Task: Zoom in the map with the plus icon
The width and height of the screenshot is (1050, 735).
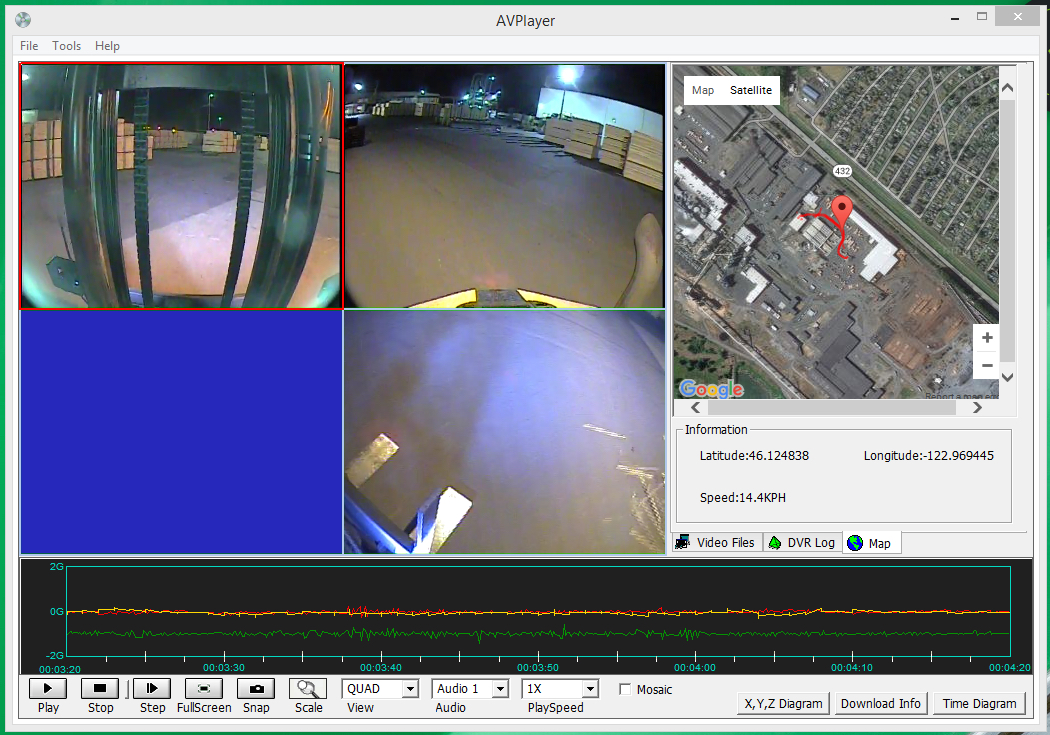Action: 987,338
